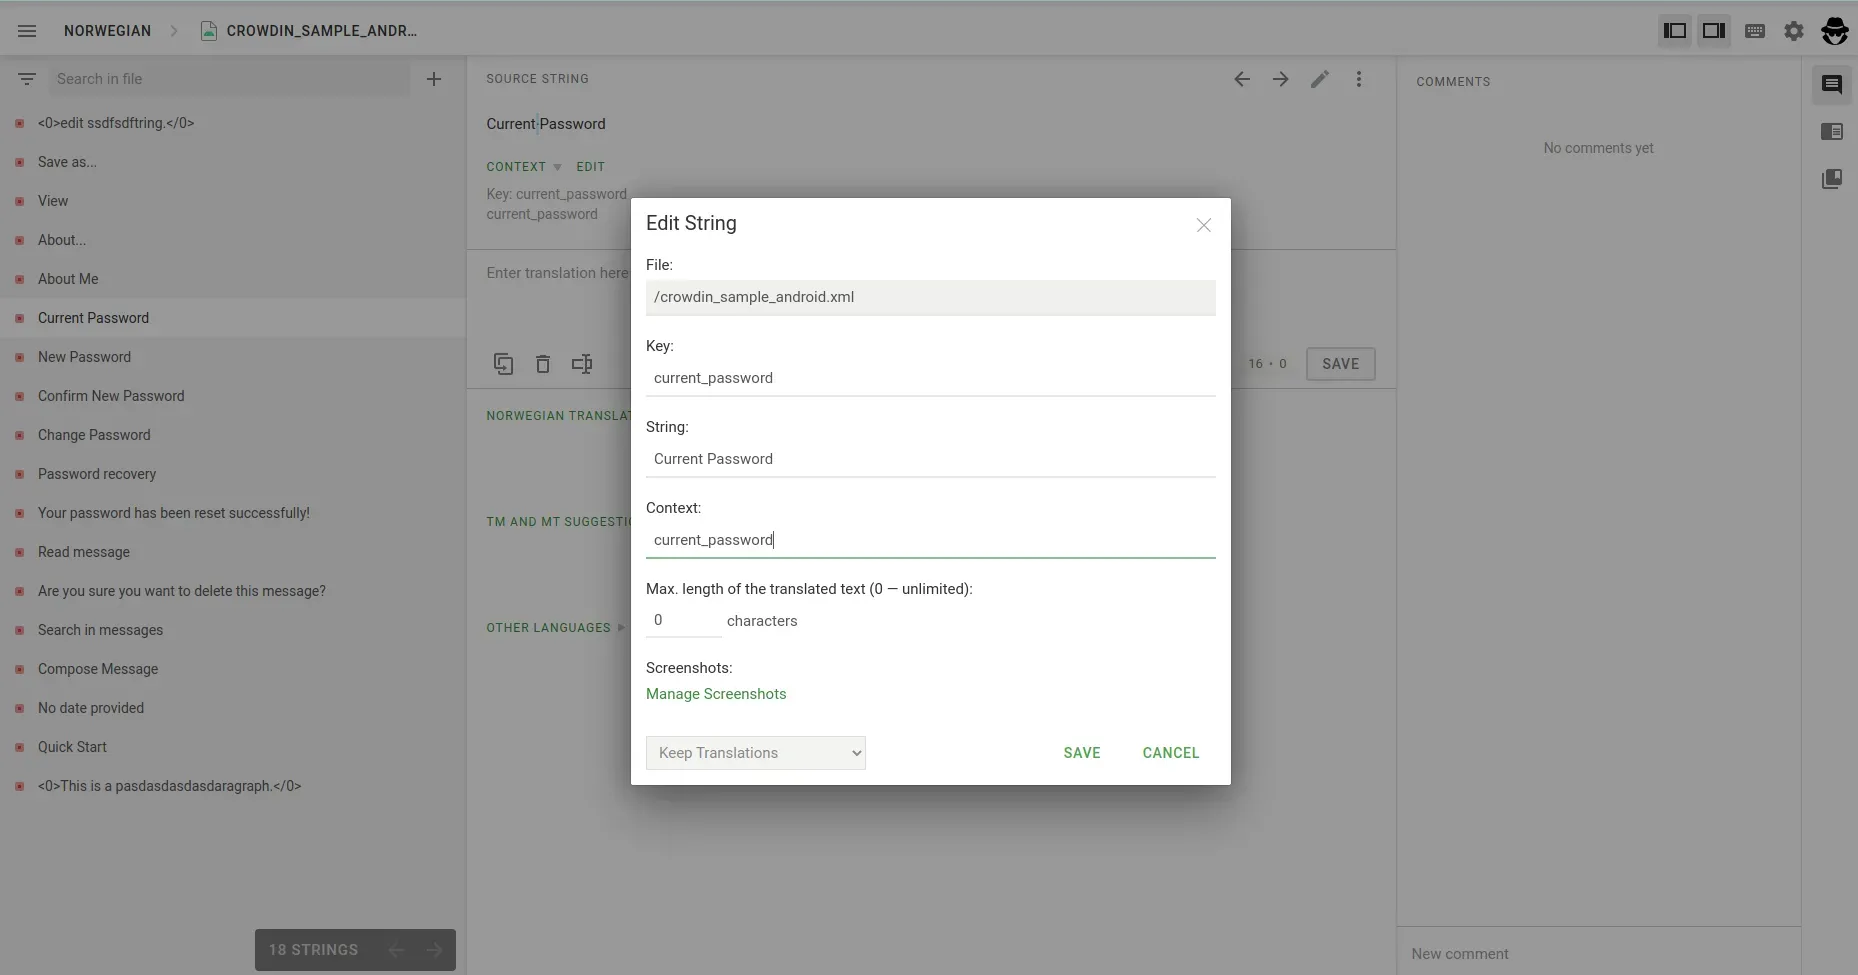The image size is (1858, 975).
Task: Show the Comments panel in the right sidebar
Action: pos(1834,85)
